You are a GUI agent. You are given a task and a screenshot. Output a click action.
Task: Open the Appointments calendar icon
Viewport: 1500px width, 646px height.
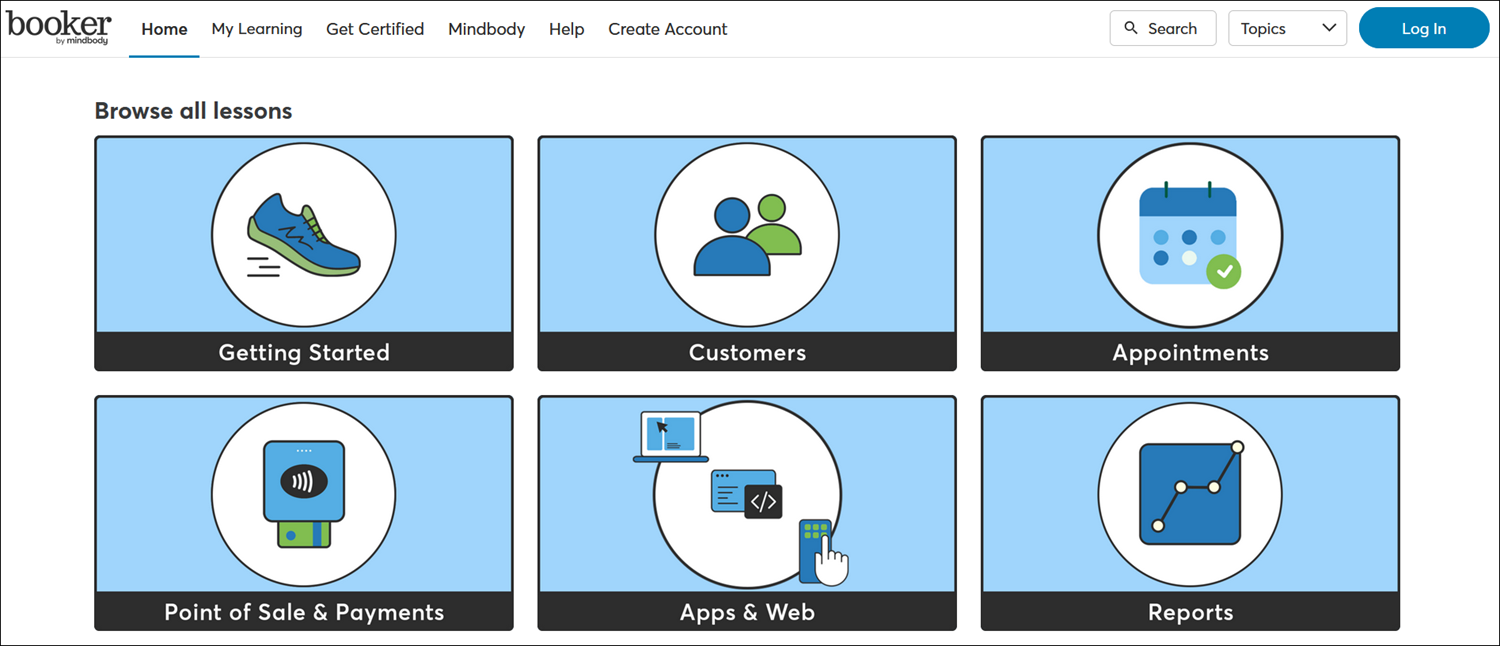[1190, 236]
